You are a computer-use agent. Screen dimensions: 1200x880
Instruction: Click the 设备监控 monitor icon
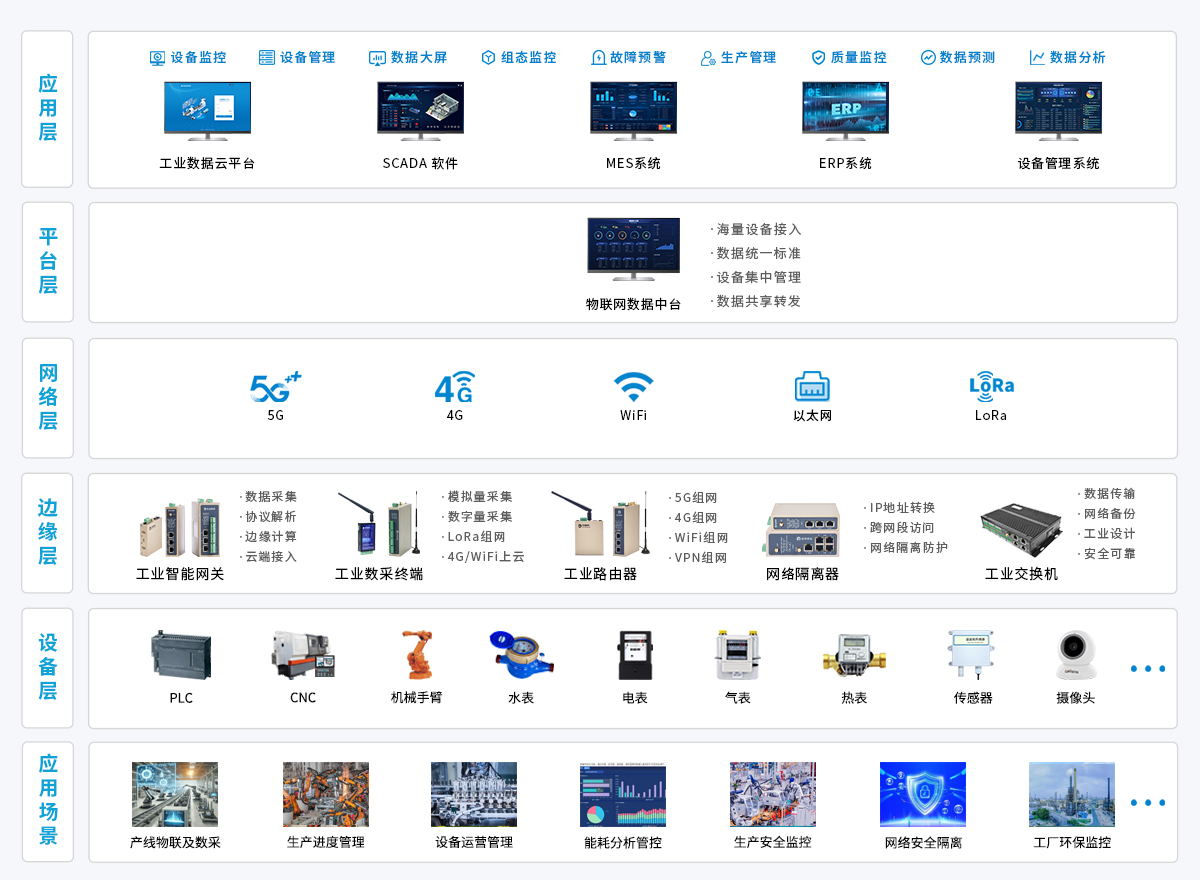point(157,58)
